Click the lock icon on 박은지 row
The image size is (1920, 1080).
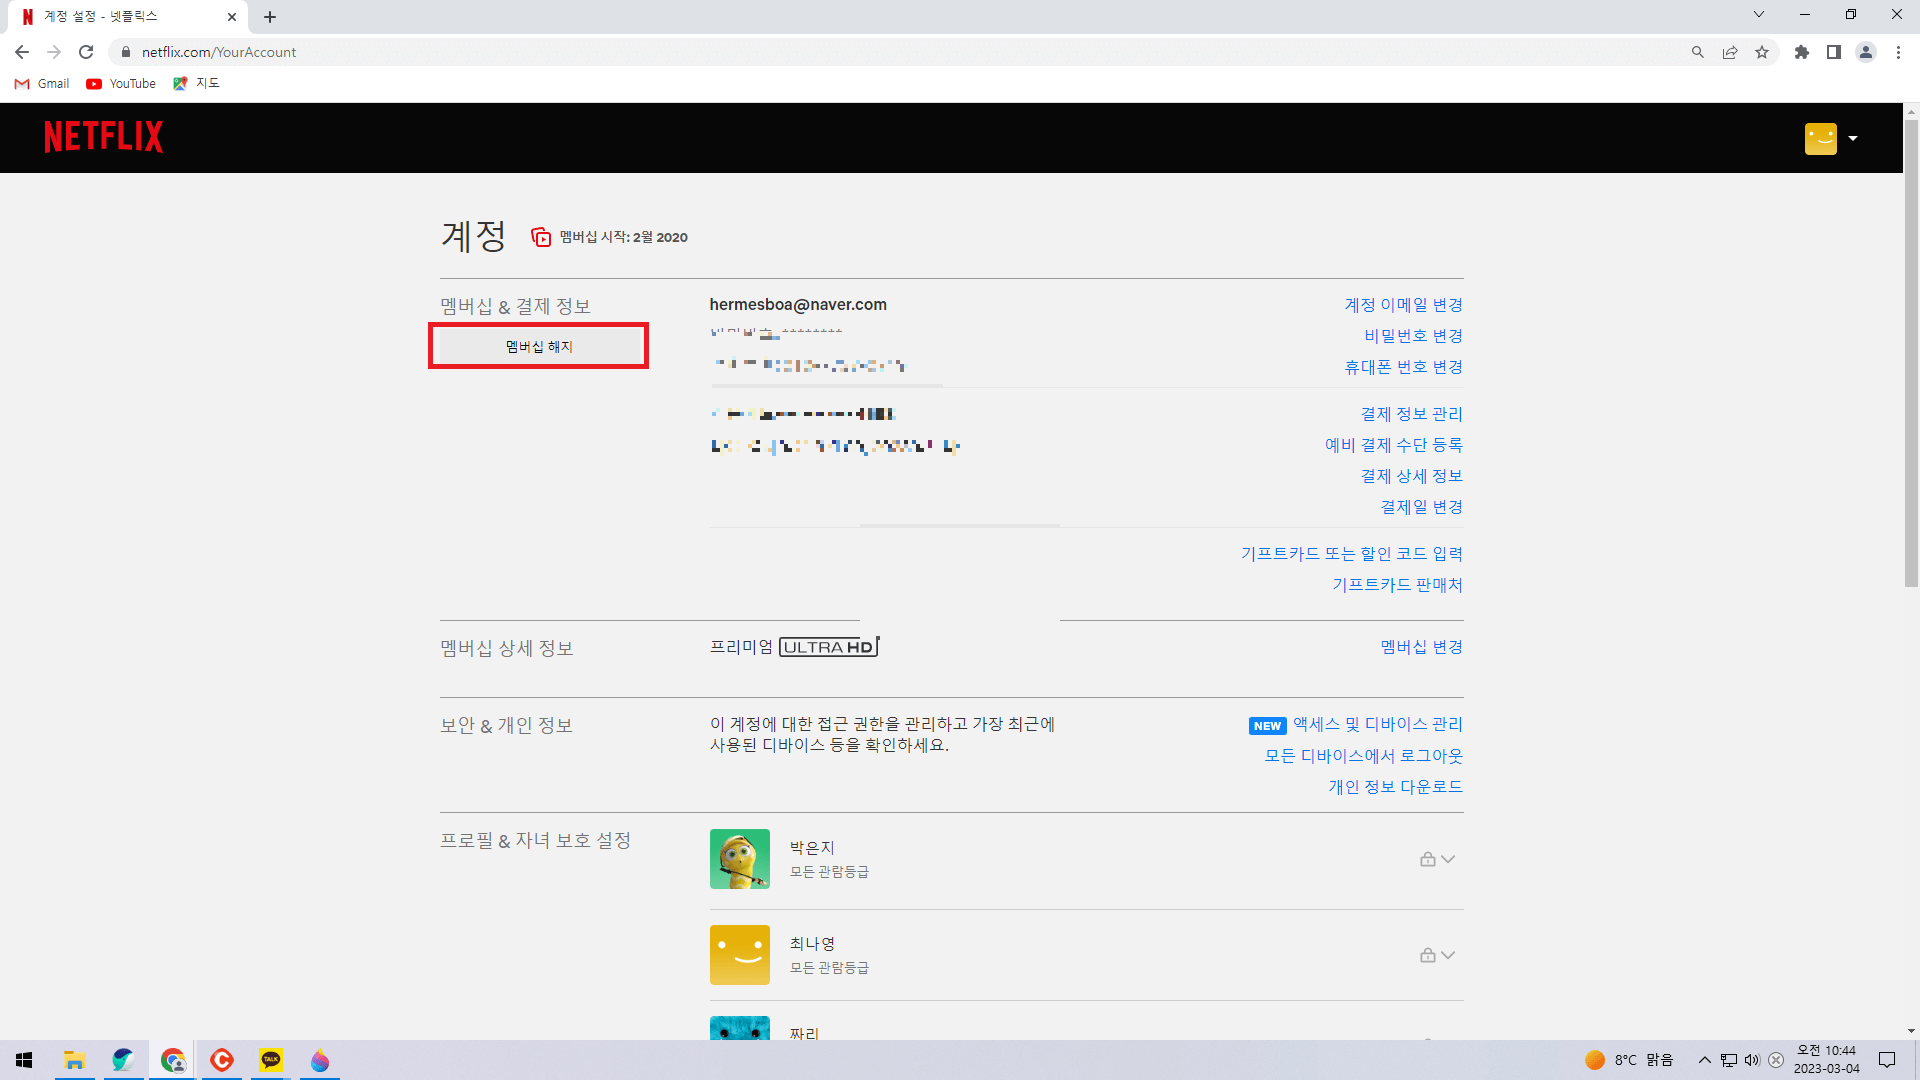coord(1428,859)
